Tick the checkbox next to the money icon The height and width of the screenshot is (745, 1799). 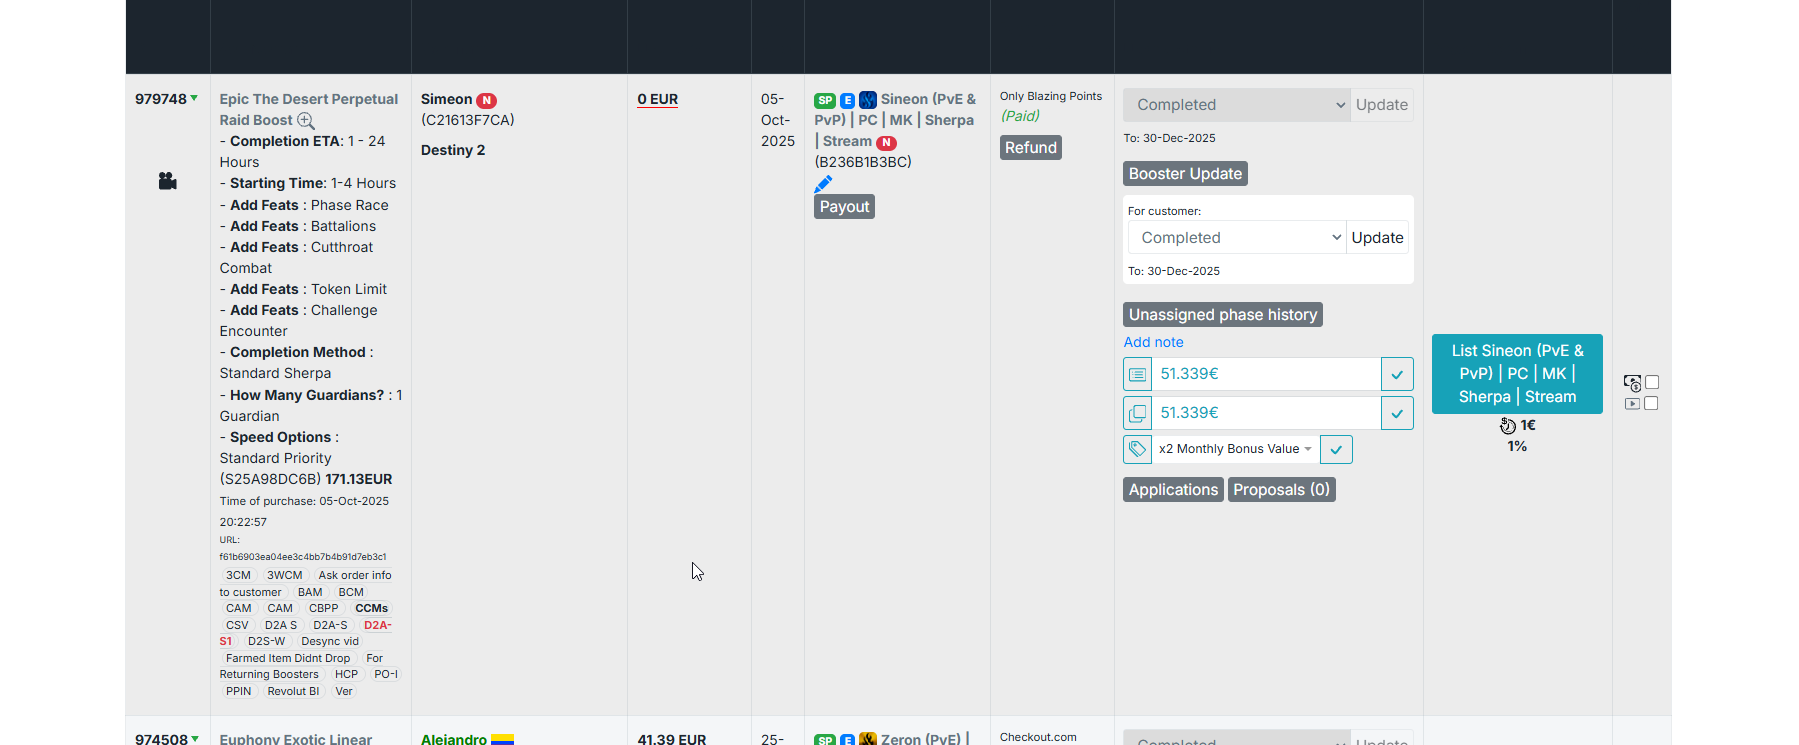[x=1652, y=382]
